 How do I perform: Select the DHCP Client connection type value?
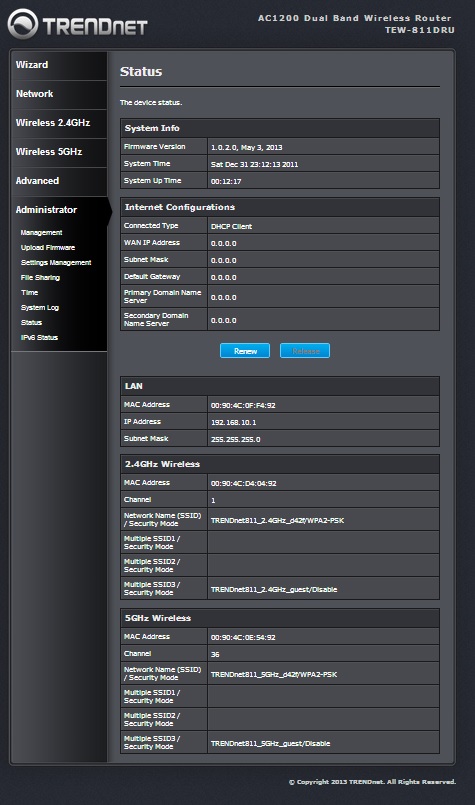pyautogui.click(x=231, y=226)
